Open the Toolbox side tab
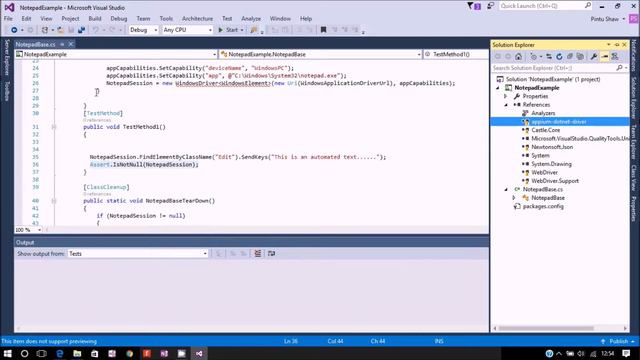Screen dimensions: 640x360 (x=7, y=91)
